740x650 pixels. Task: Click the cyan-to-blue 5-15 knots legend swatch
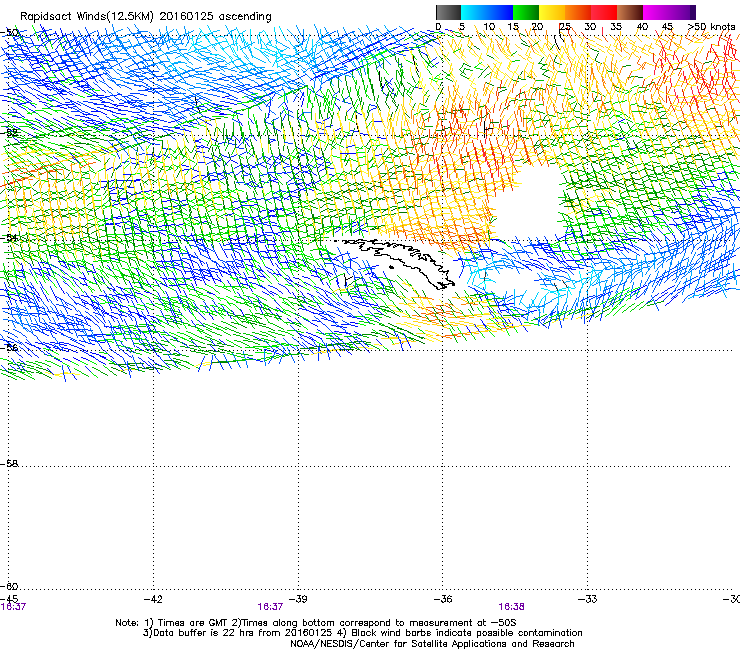pos(487,12)
